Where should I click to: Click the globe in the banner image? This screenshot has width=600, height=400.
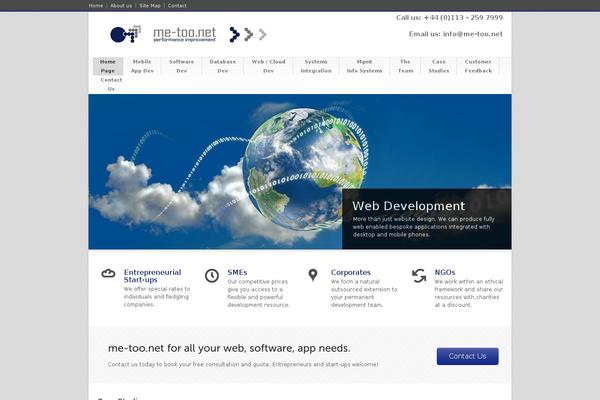pyautogui.click(x=303, y=168)
